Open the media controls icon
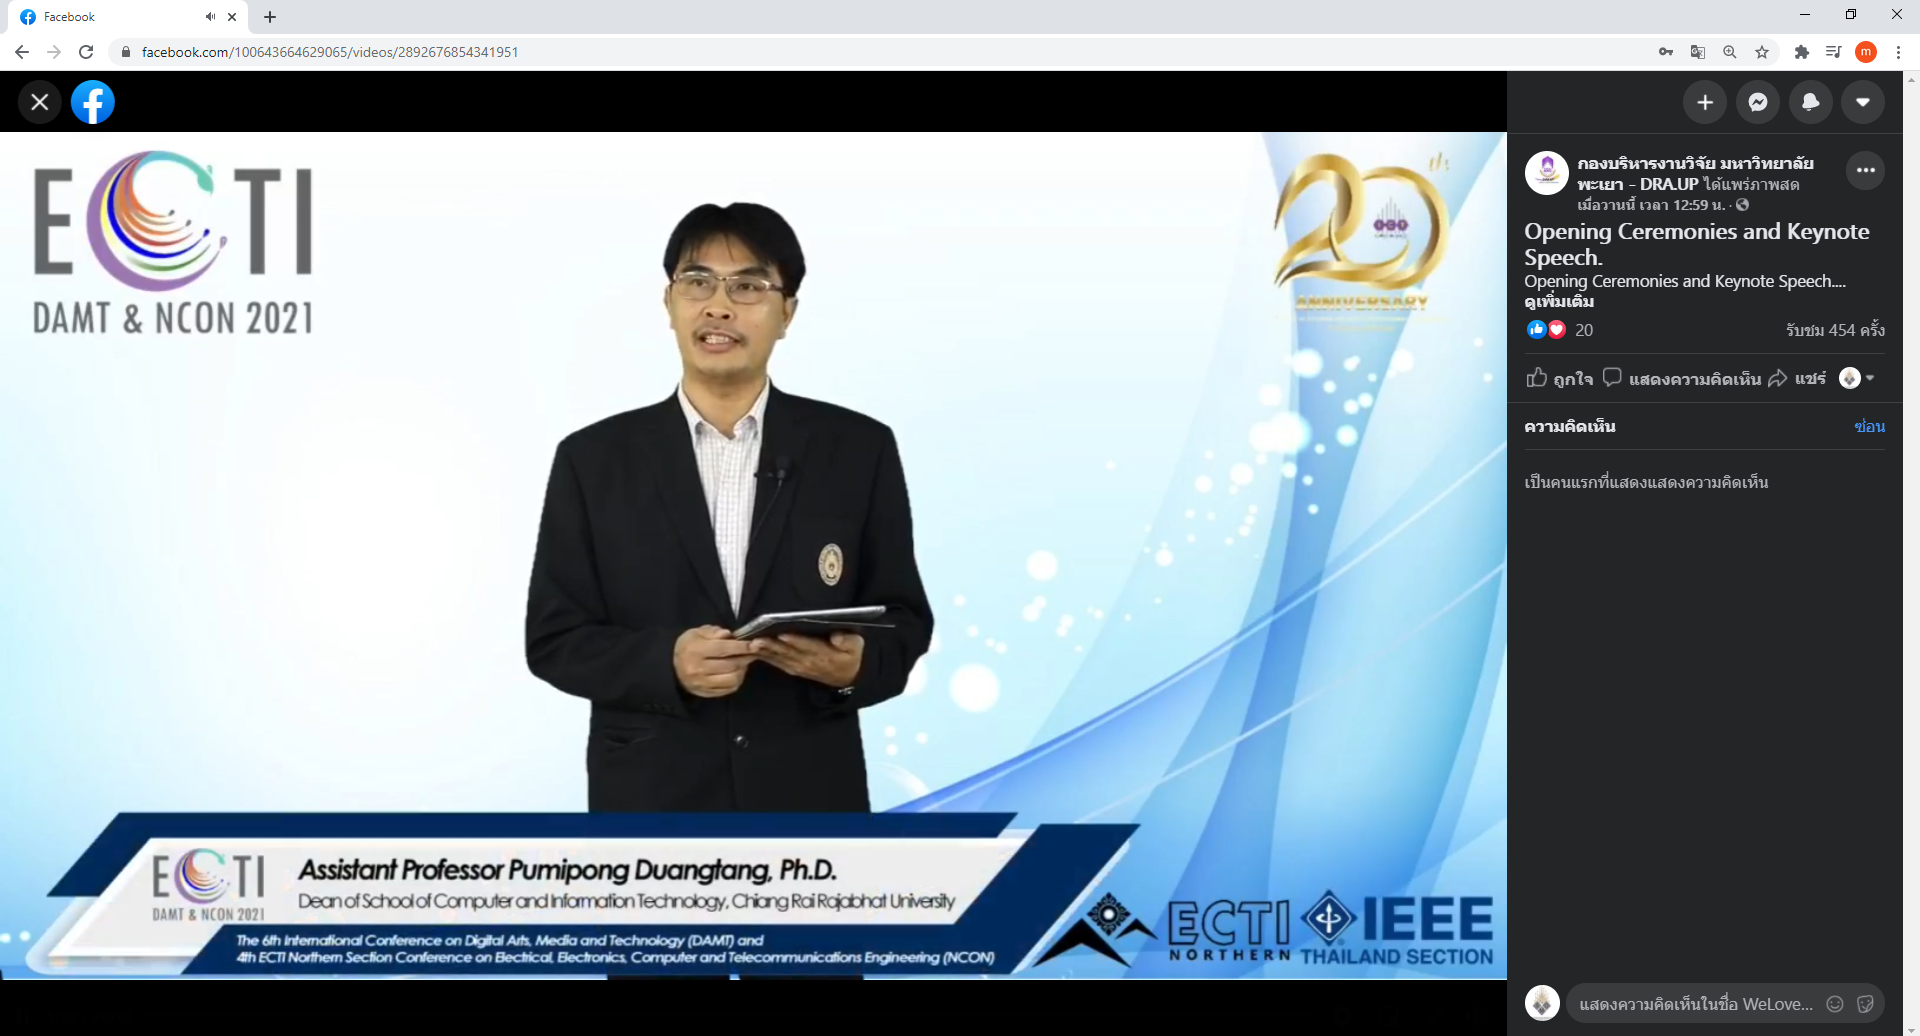The image size is (1920, 1036). click(1833, 52)
